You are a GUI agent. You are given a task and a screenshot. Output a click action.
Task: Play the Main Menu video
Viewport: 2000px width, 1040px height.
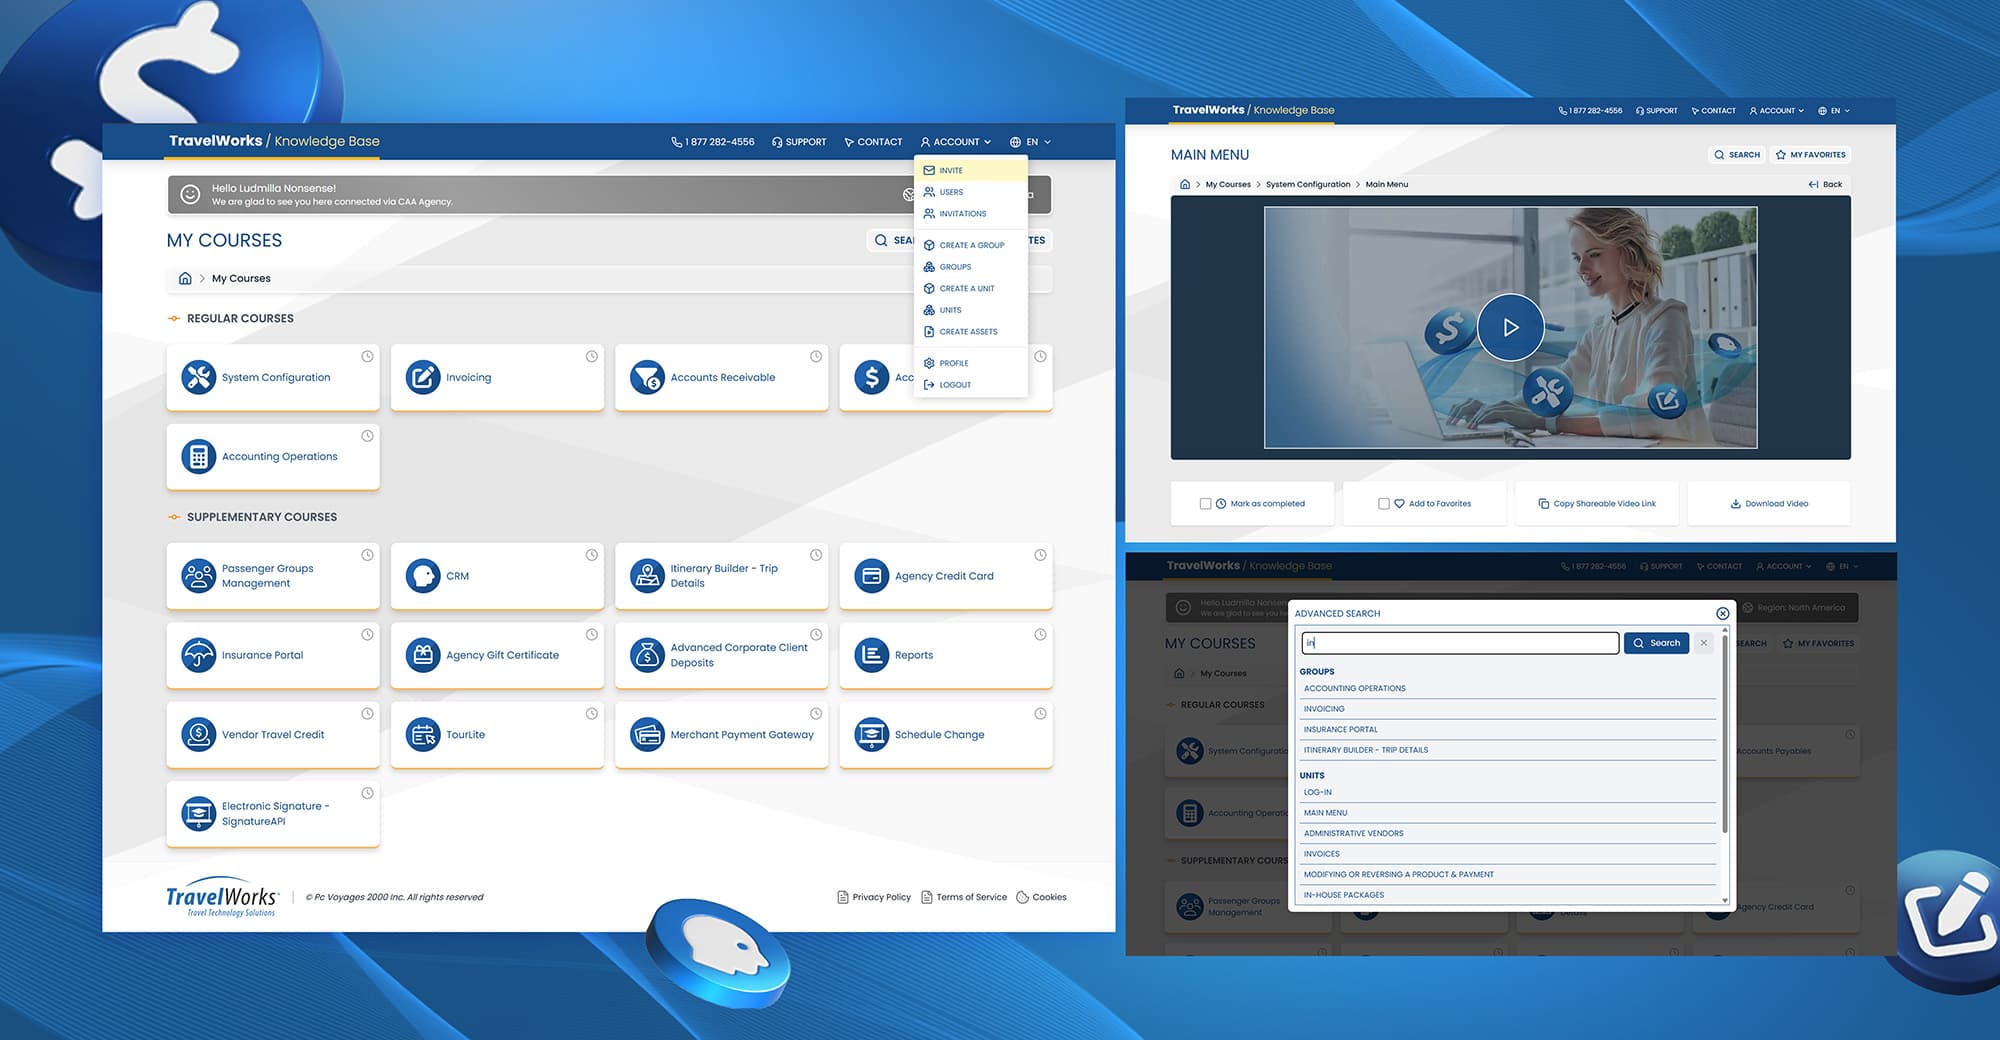1511,327
